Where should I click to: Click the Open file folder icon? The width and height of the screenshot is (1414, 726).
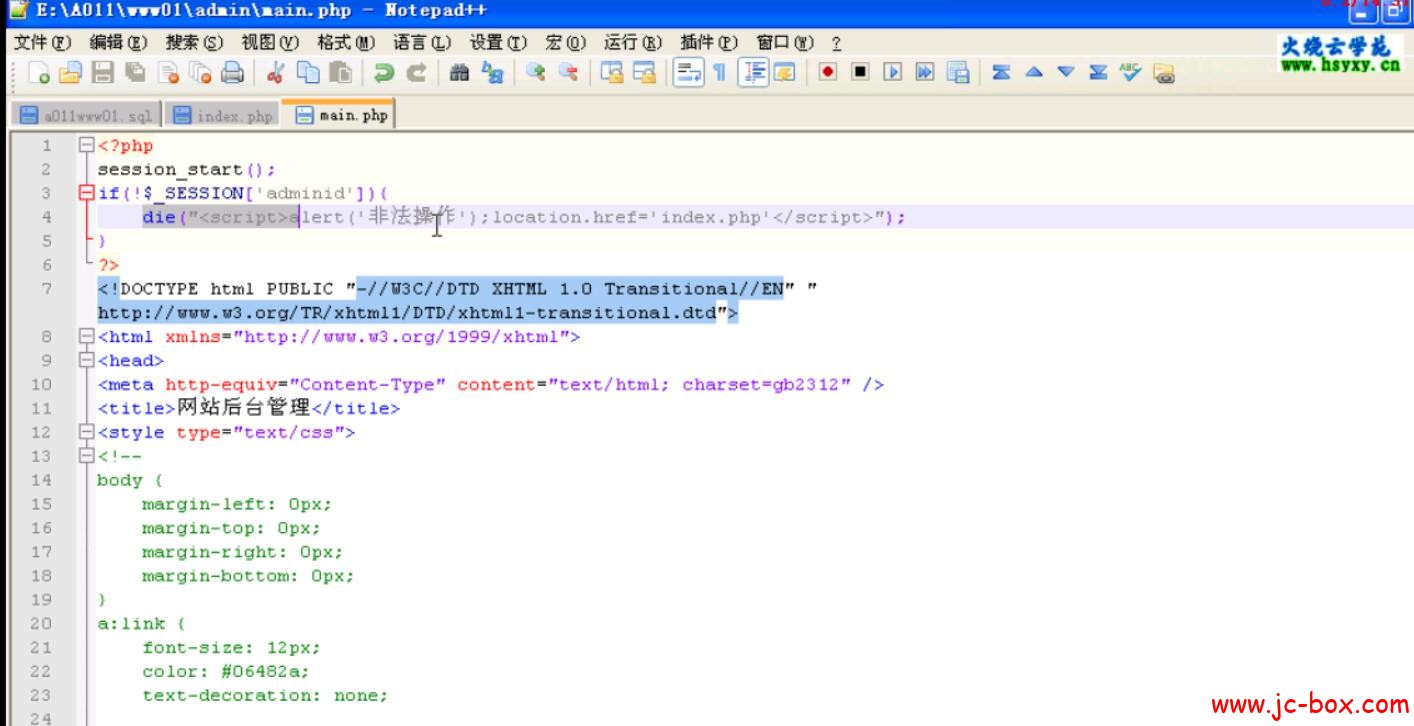coord(69,73)
